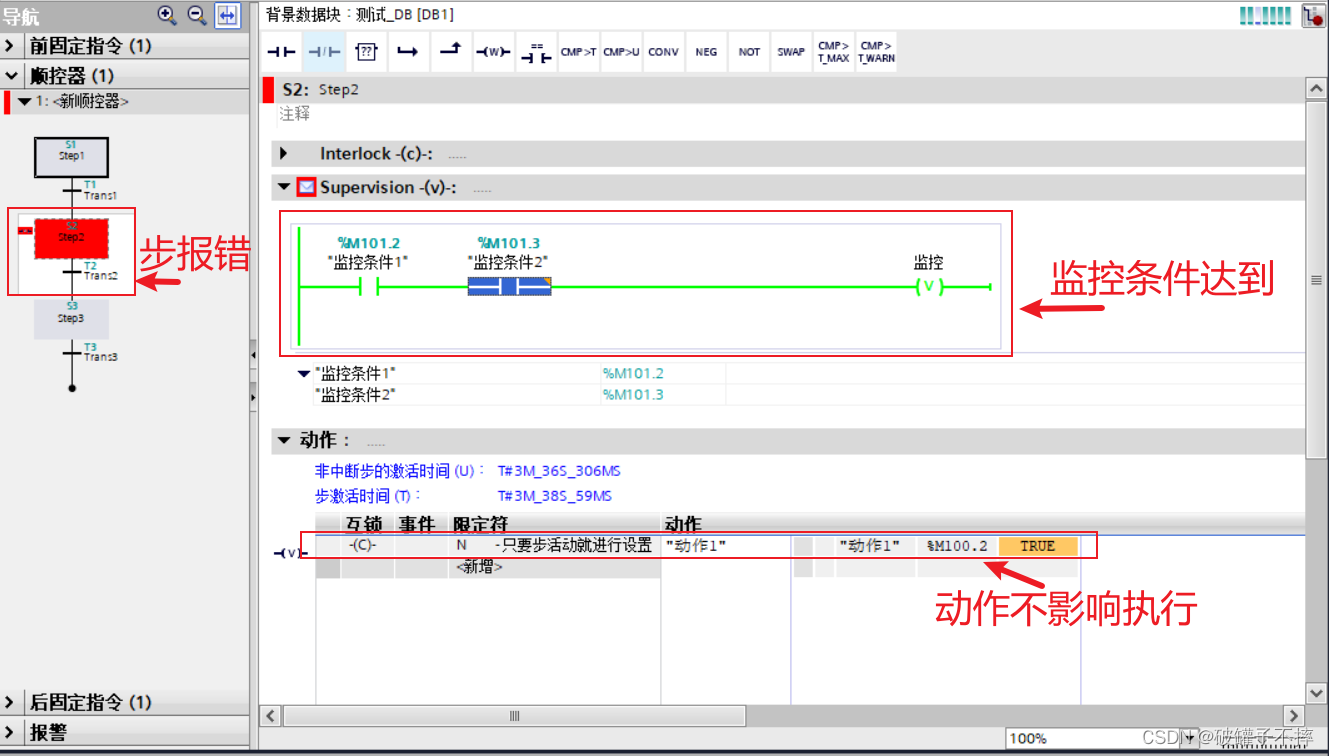Insert the CMP>T_MAX instruction

click(833, 52)
